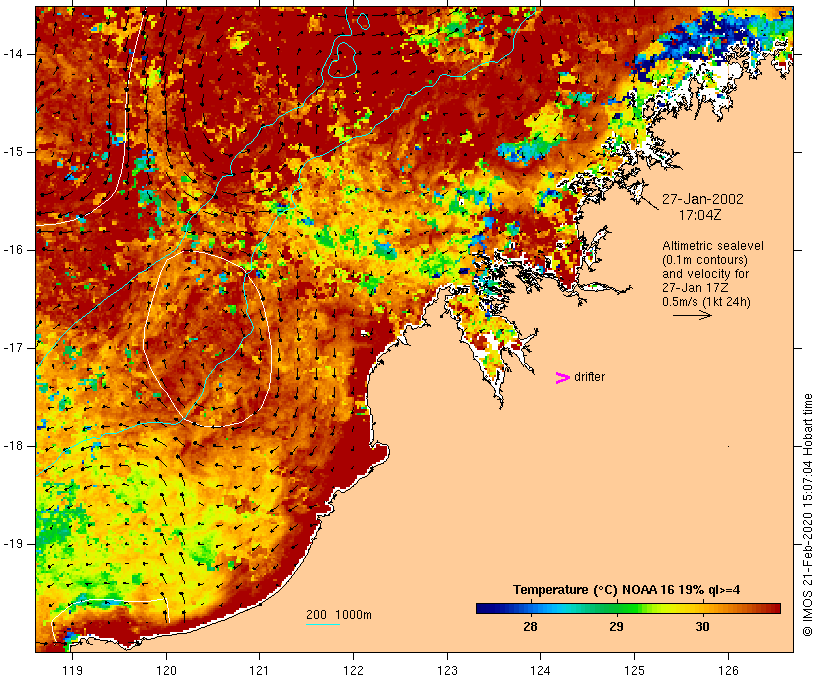Click the 'and velocity for' text
The height and width of the screenshot is (680, 820).
click(x=705, y=274)
